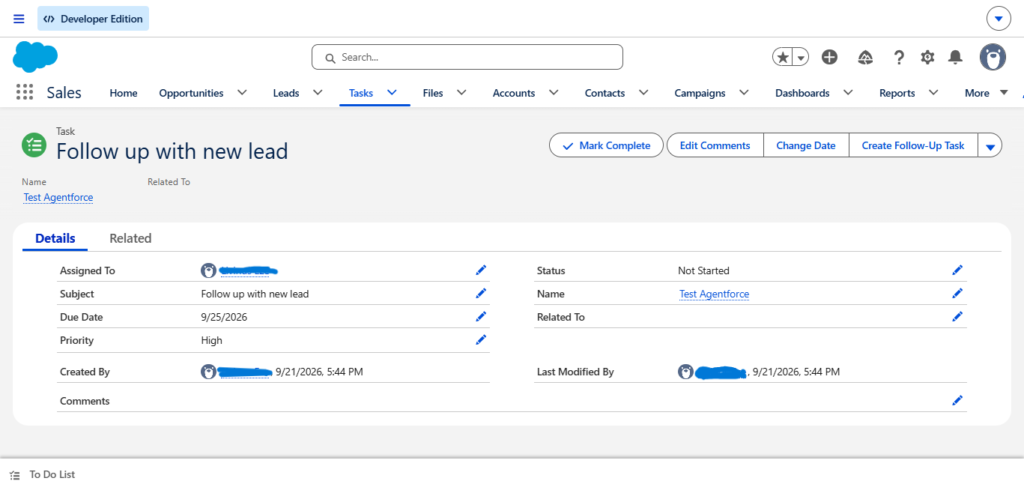Open the hamburger menu at top left

pyautogui.click(x=19, y=19)
